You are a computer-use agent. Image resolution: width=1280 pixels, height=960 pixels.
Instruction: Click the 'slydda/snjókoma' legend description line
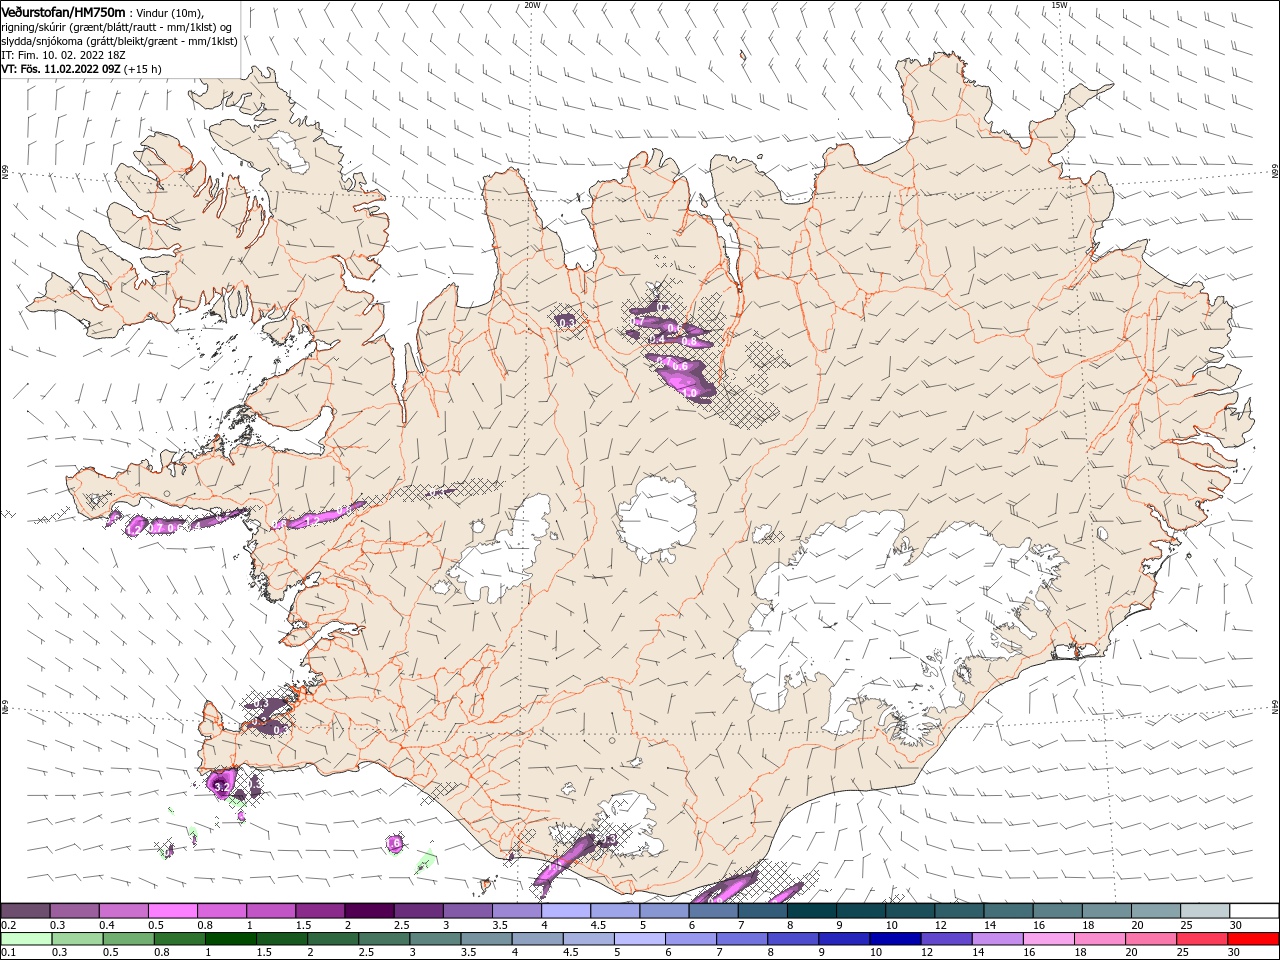(x=119, y=41)
